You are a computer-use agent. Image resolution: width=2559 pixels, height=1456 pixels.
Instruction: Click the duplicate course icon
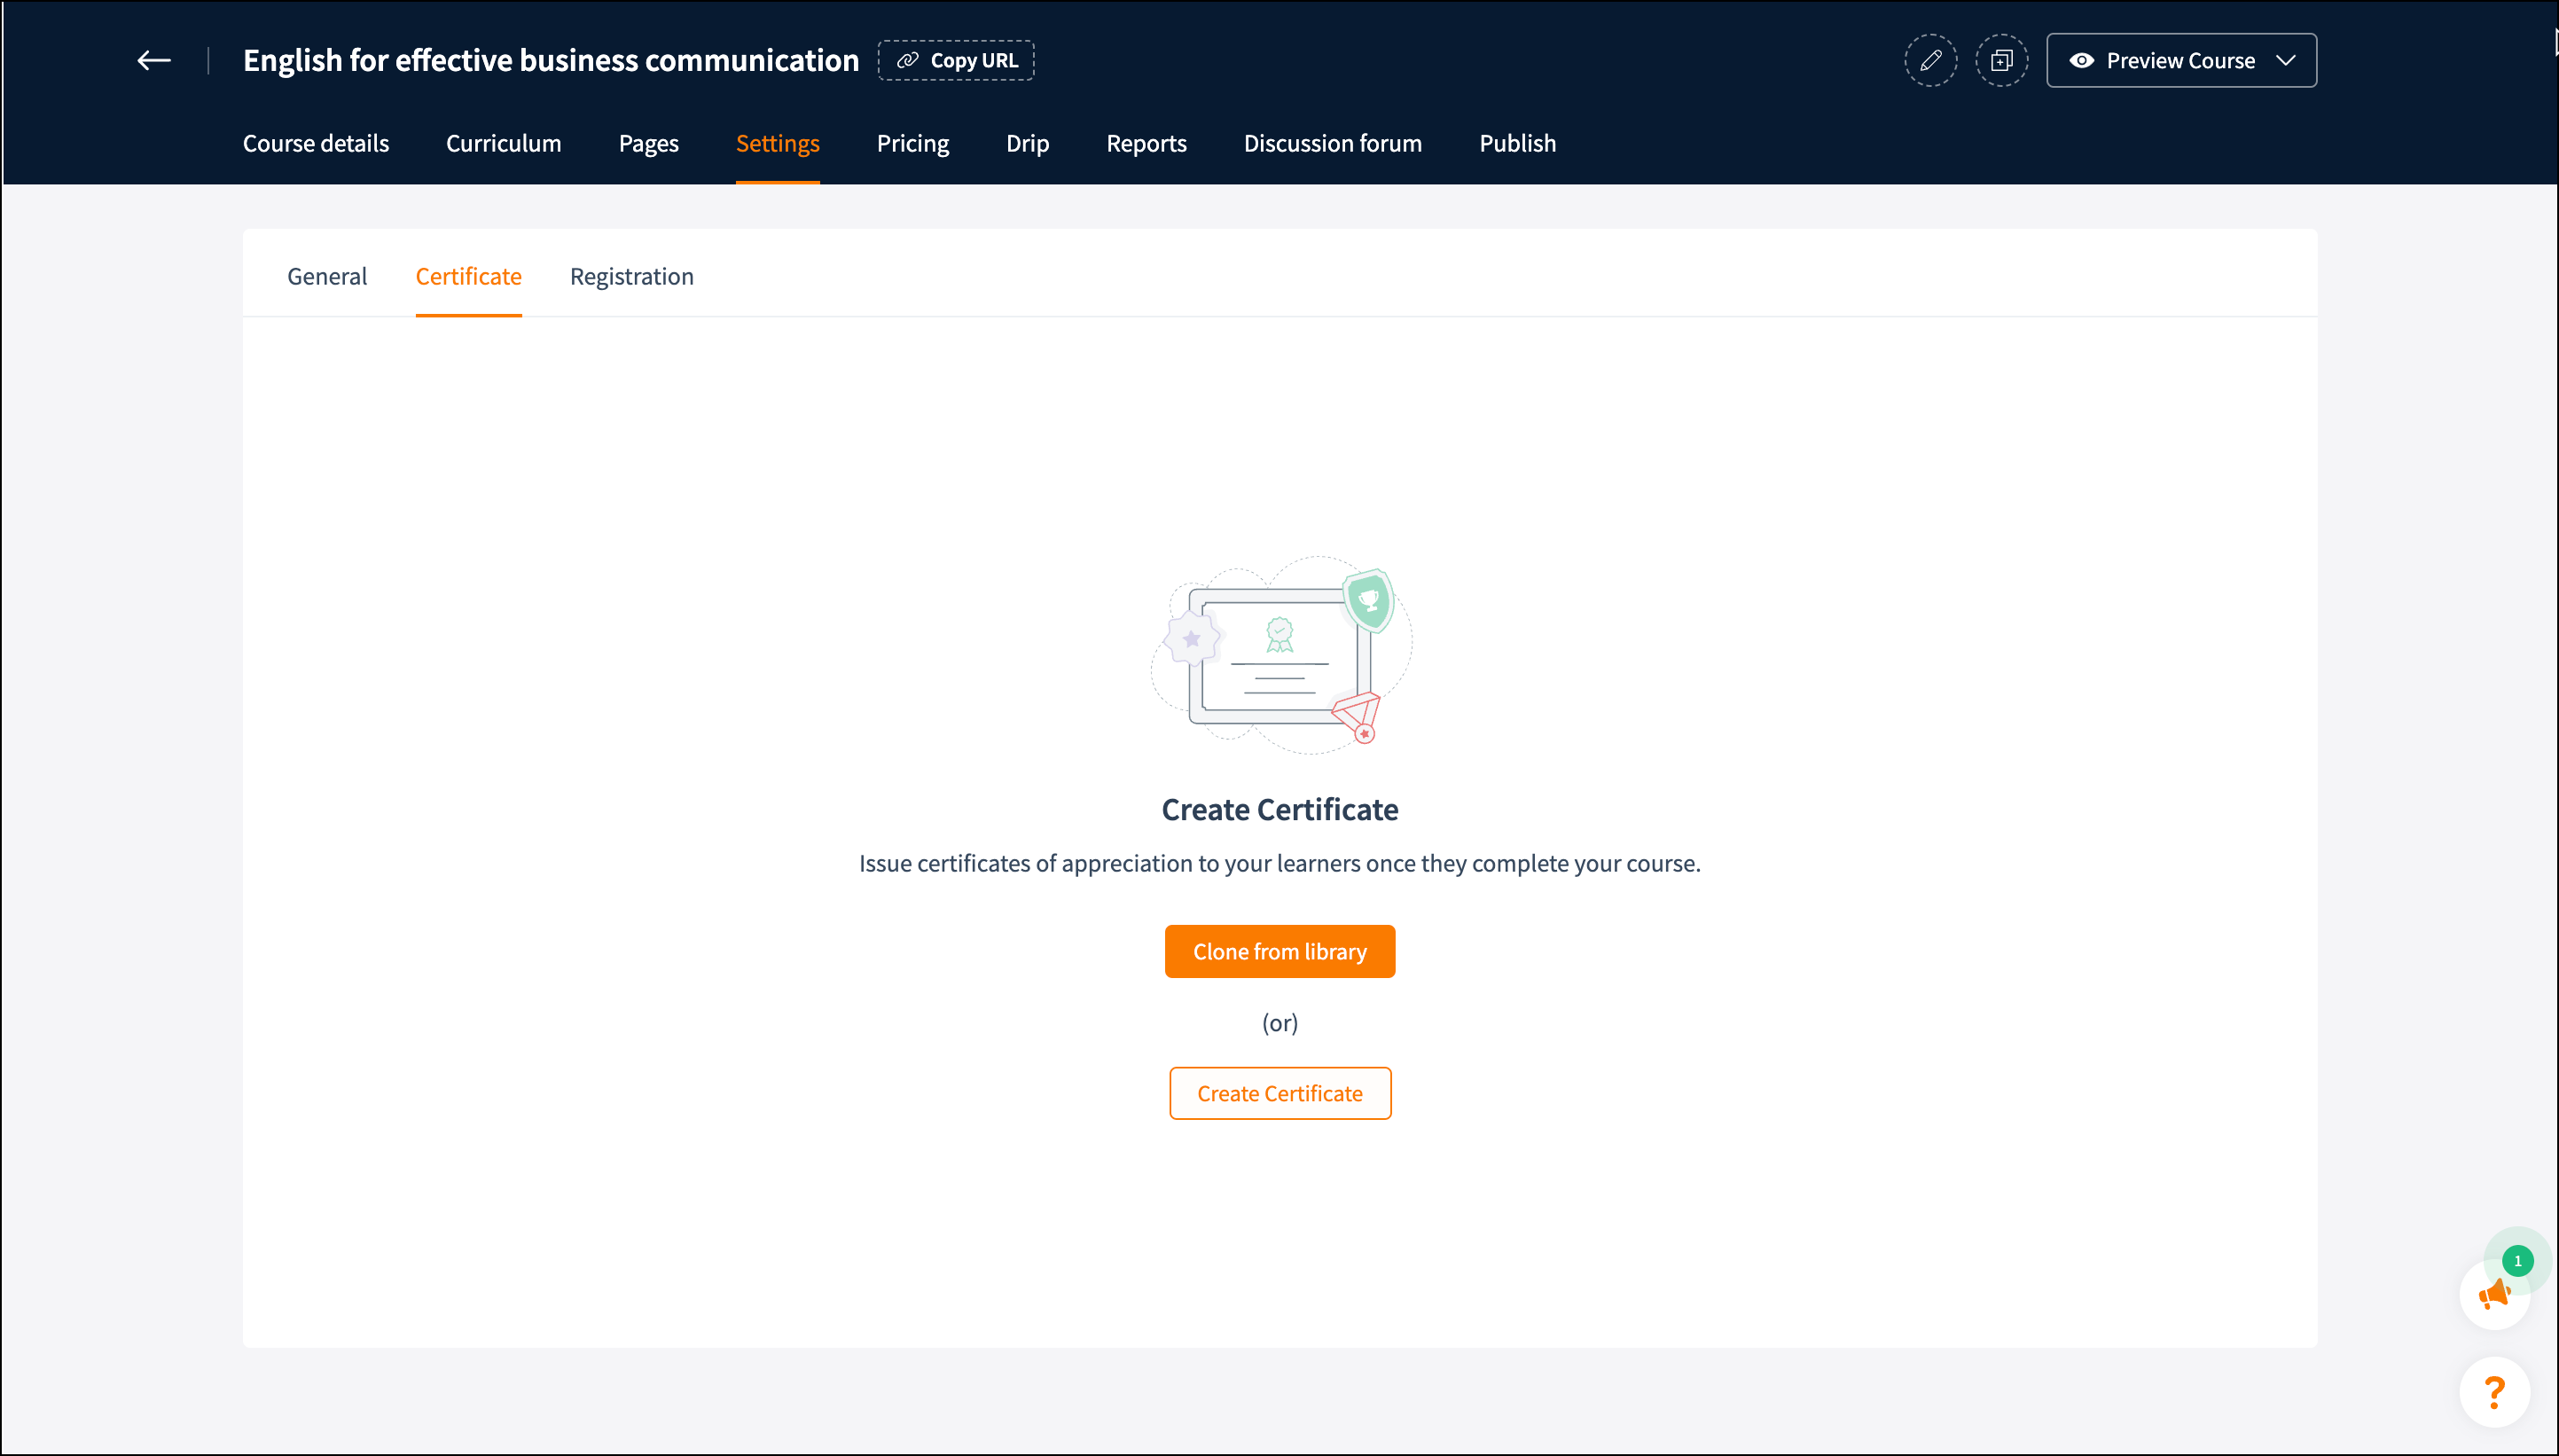coord(2001,61)
